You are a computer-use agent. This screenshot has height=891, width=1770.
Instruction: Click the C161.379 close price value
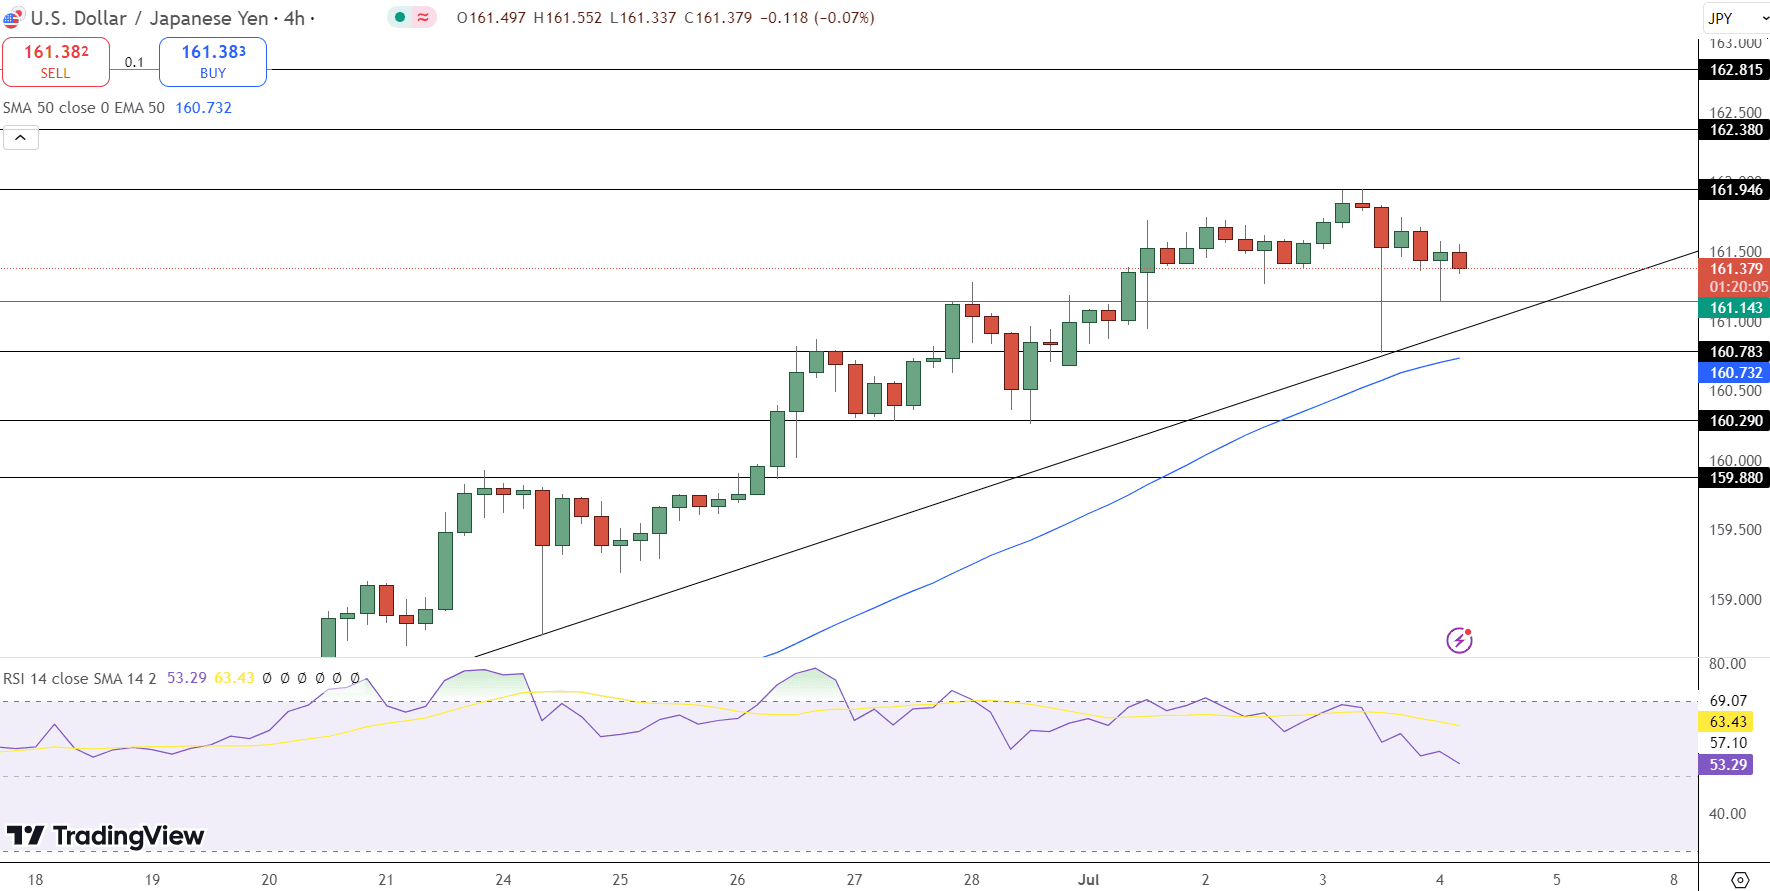click(718, 18)
